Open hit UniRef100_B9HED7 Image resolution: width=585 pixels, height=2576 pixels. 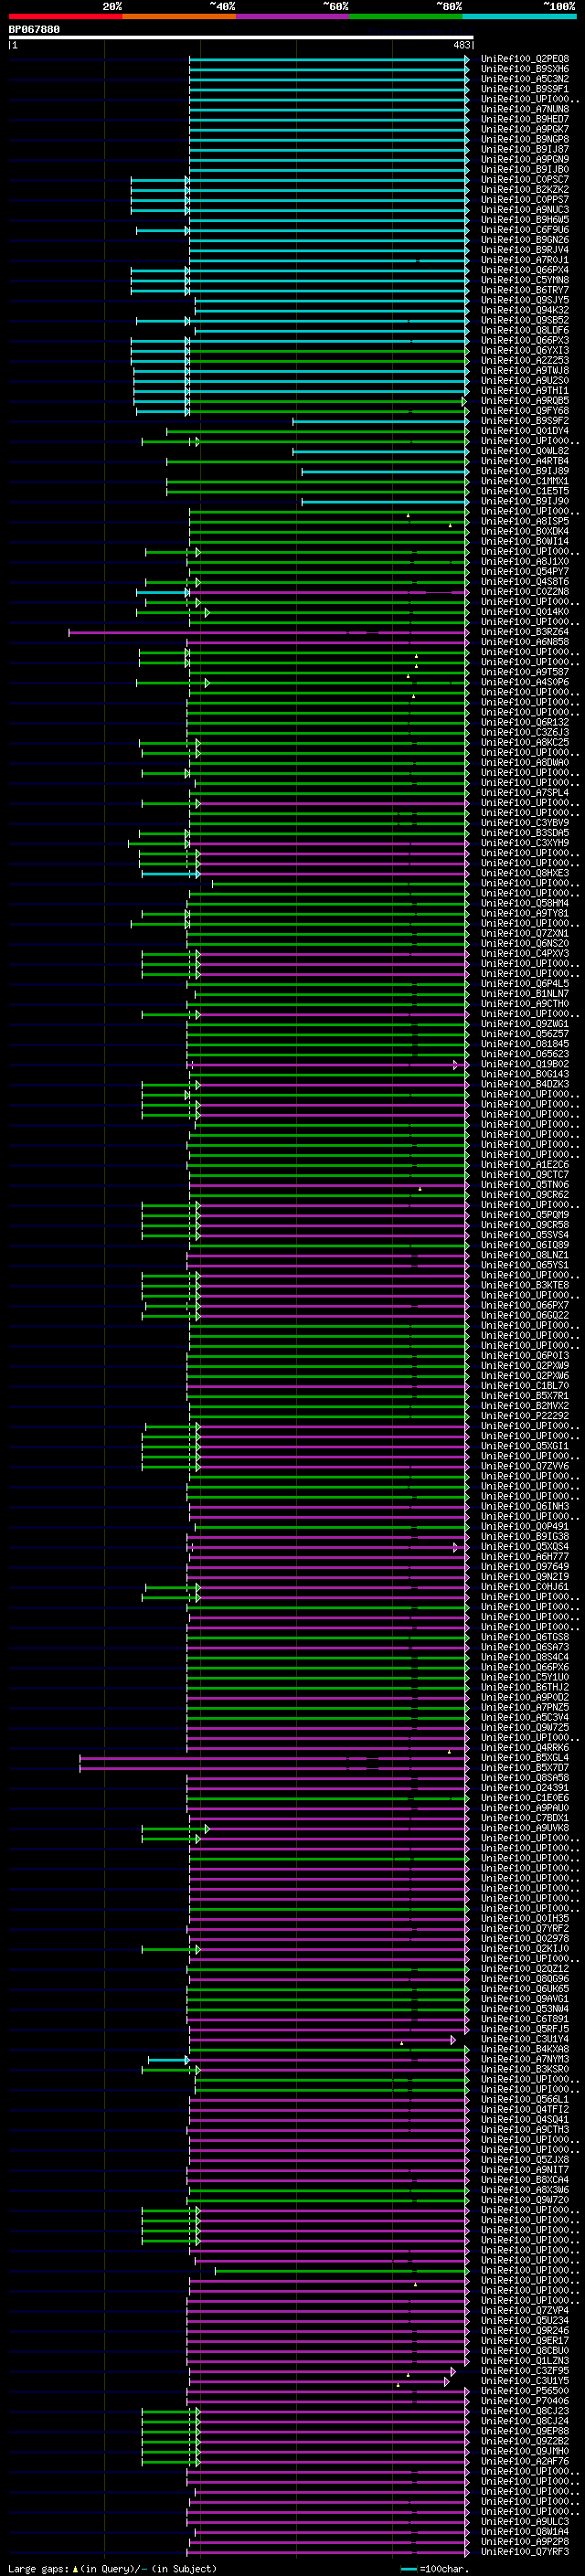pos(525,119)
